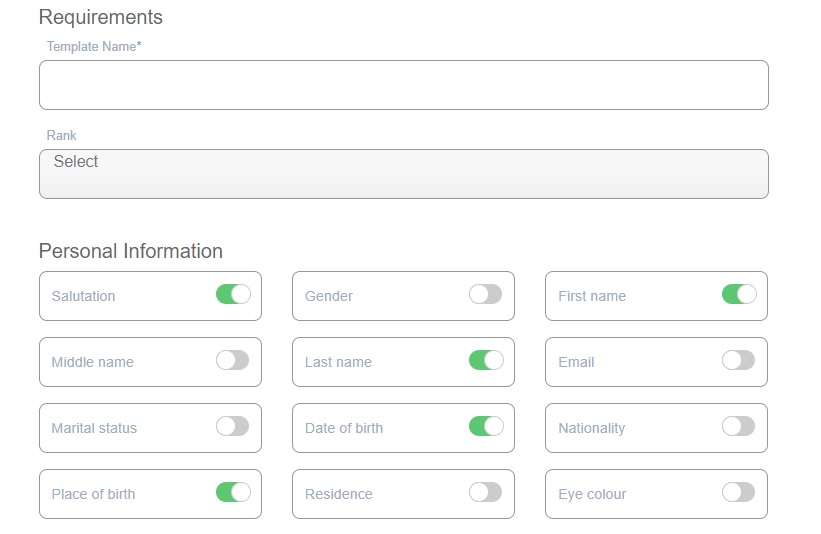821x534 pixels.
Task: Click the Template Name text field
Action: coord(403,85)
